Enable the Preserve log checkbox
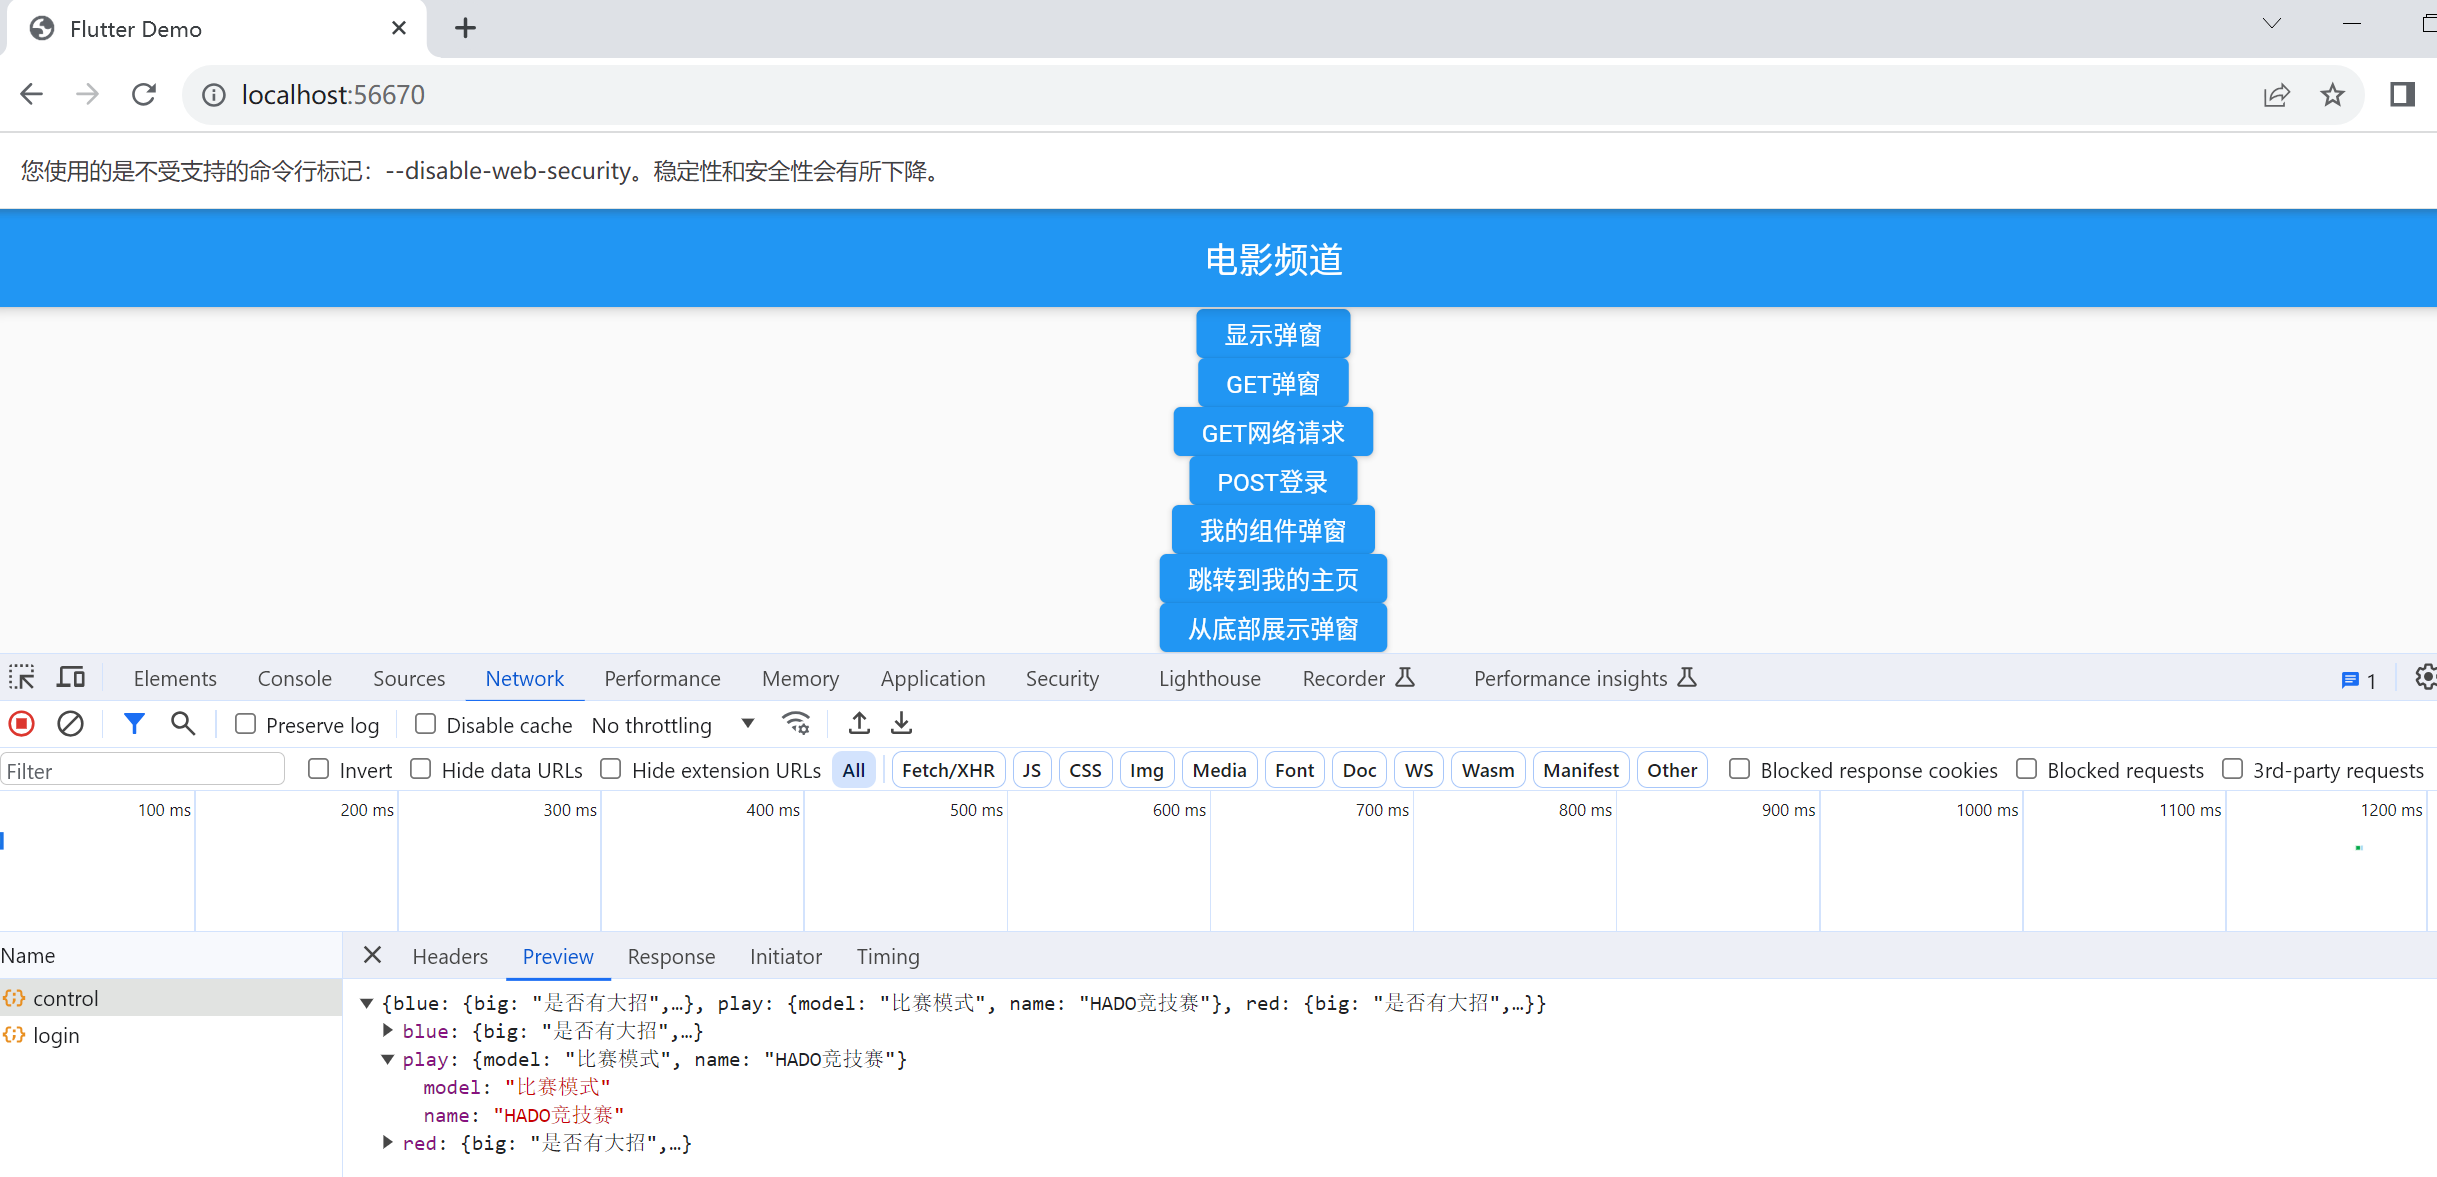2437x1177 pixels. click(246, 724)
